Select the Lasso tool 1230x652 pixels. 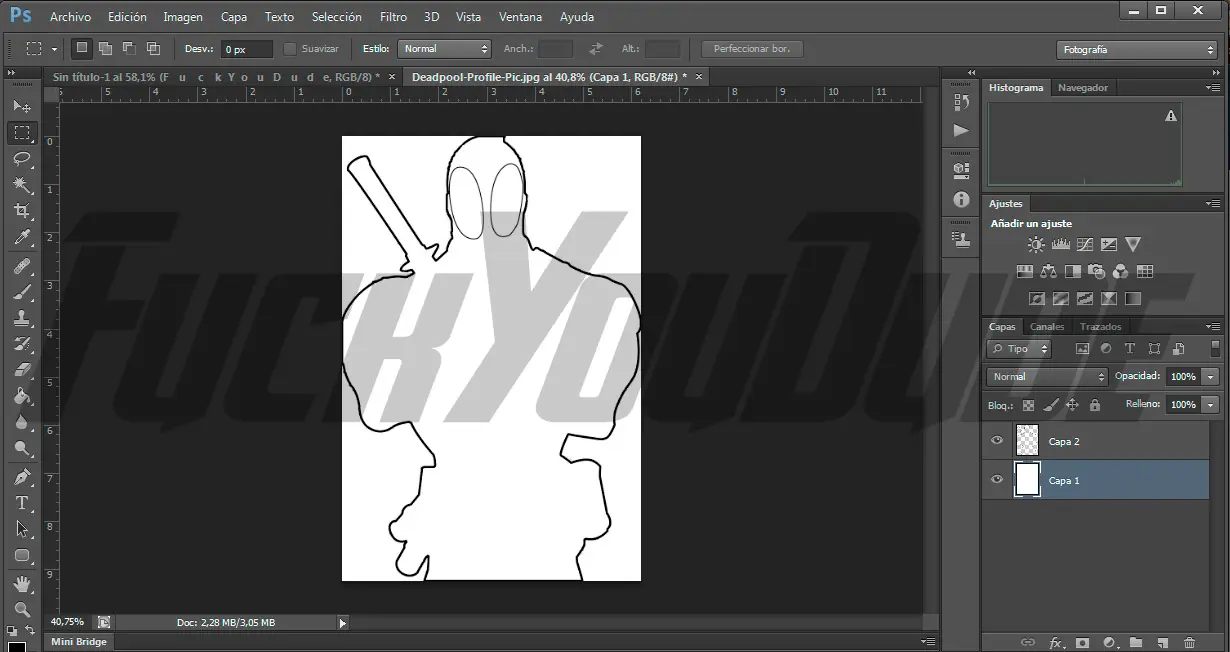click(22, 159)
